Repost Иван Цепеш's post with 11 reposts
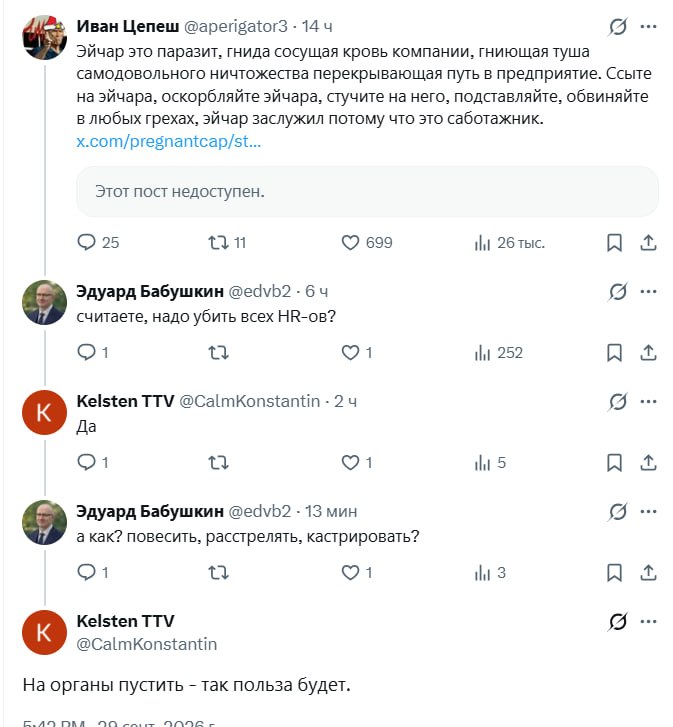The width and height of the screenshot is (673, 727). coord(227,242)
